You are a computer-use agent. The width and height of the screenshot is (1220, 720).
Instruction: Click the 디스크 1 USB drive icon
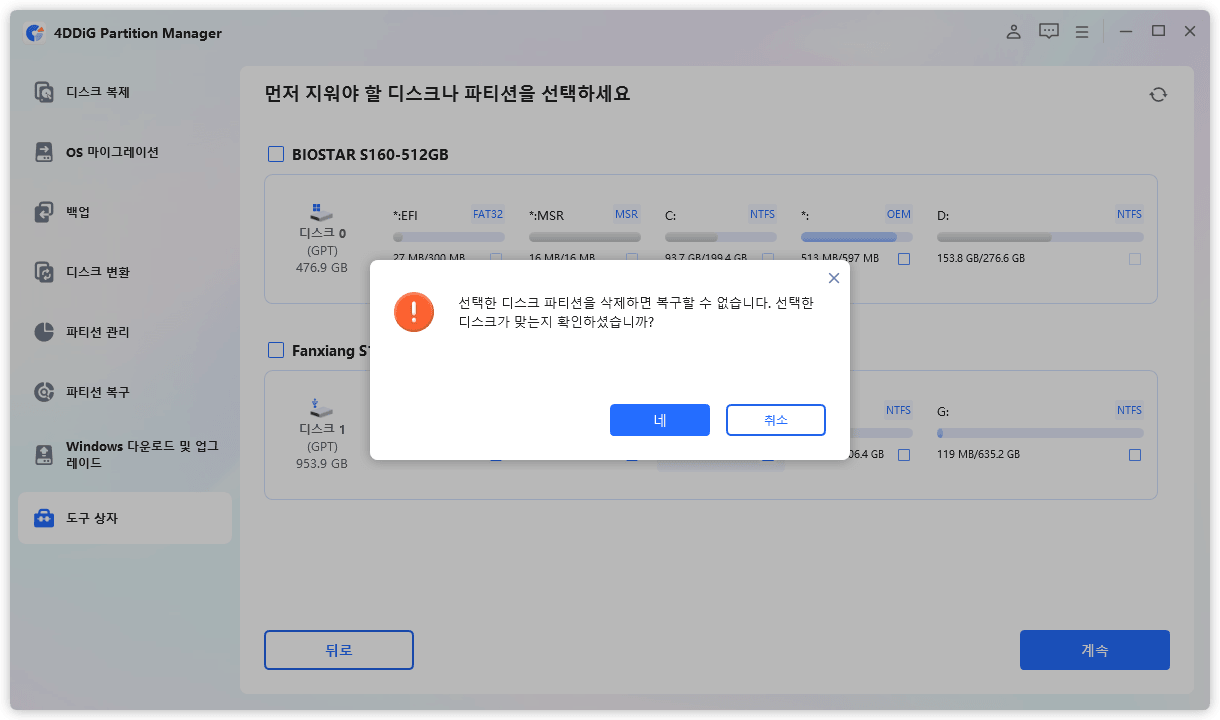pyautogui.click(x=321, y=407)
